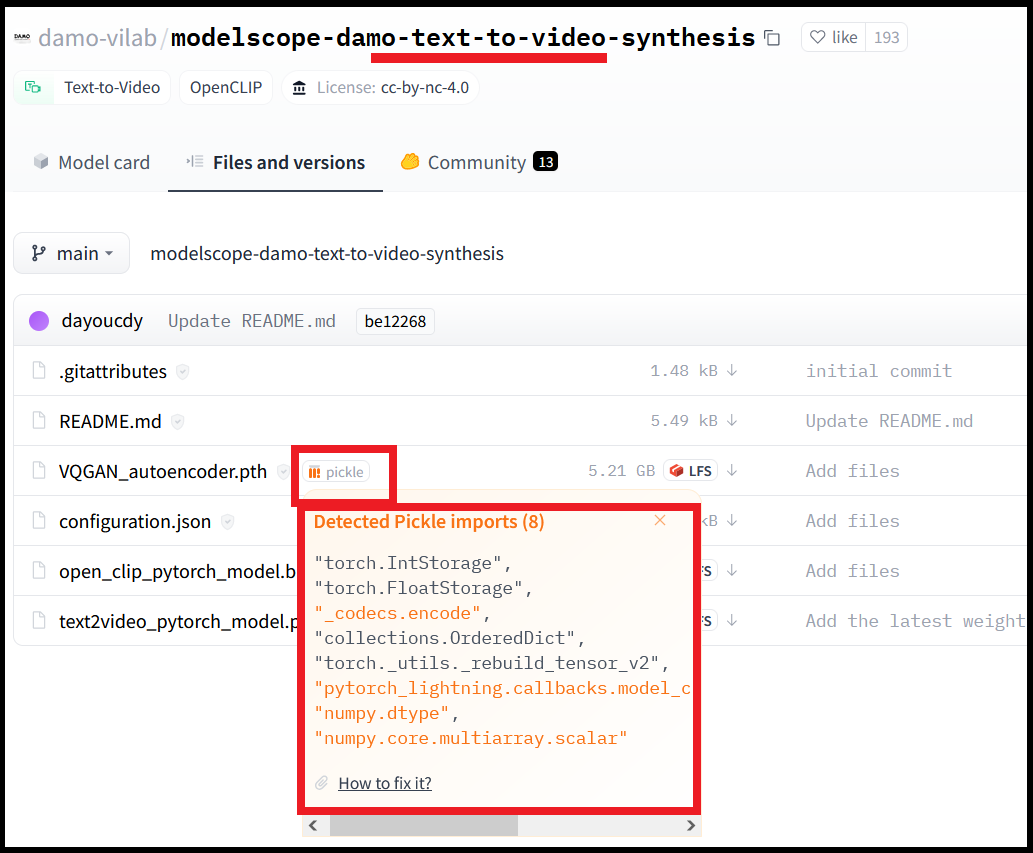Open the damo-vilab organization link
Screen dimensions: 1033x853
[x=98, y=38]
